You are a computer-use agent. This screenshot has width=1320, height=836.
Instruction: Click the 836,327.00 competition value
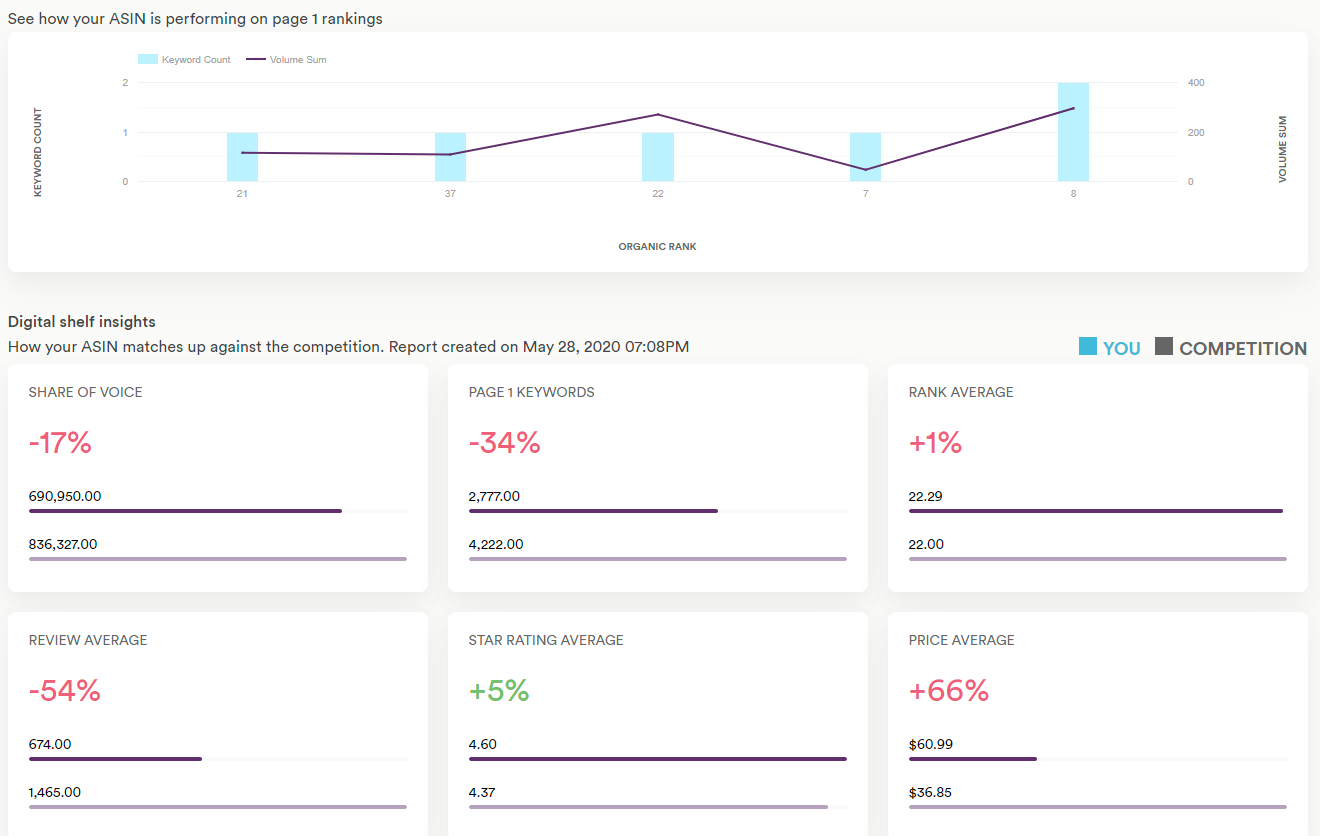(65, 545)
